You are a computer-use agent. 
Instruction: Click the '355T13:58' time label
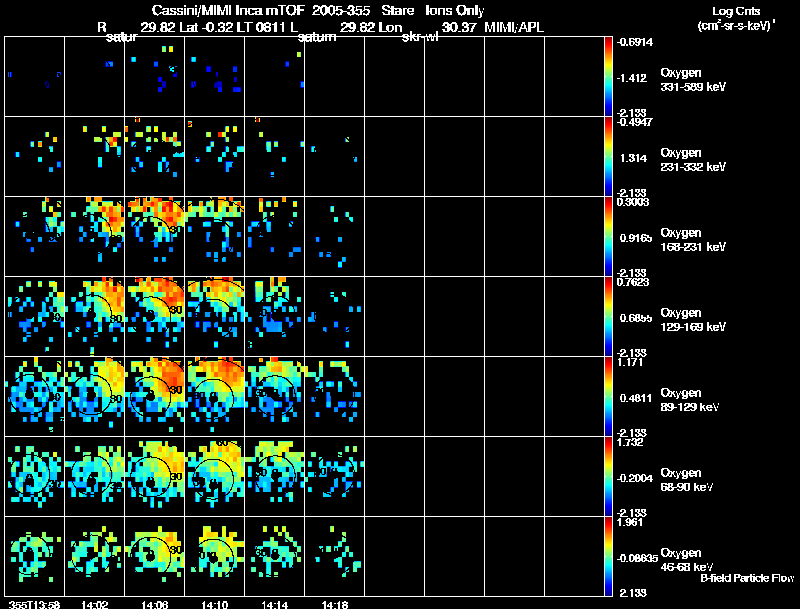point(35,604)
